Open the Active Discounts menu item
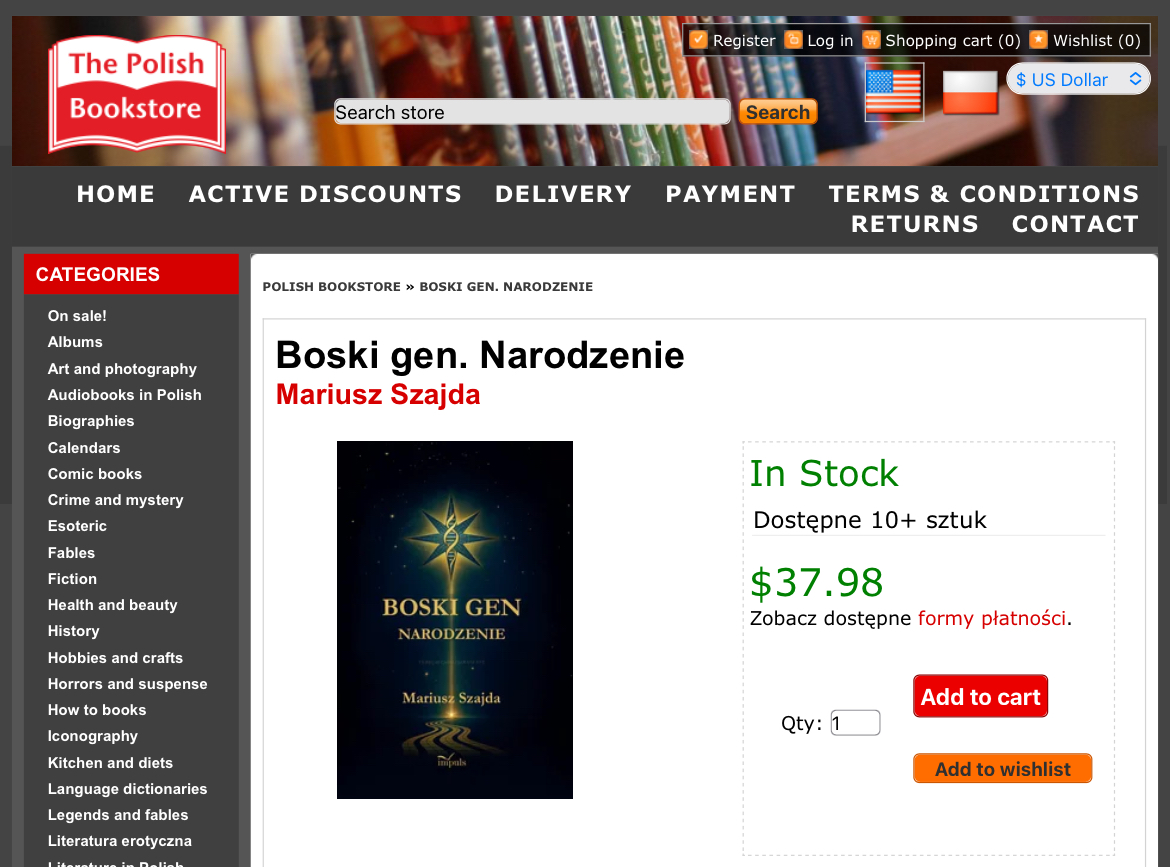The width and height of the screenshot is (1170, 867). pos(325,194)
